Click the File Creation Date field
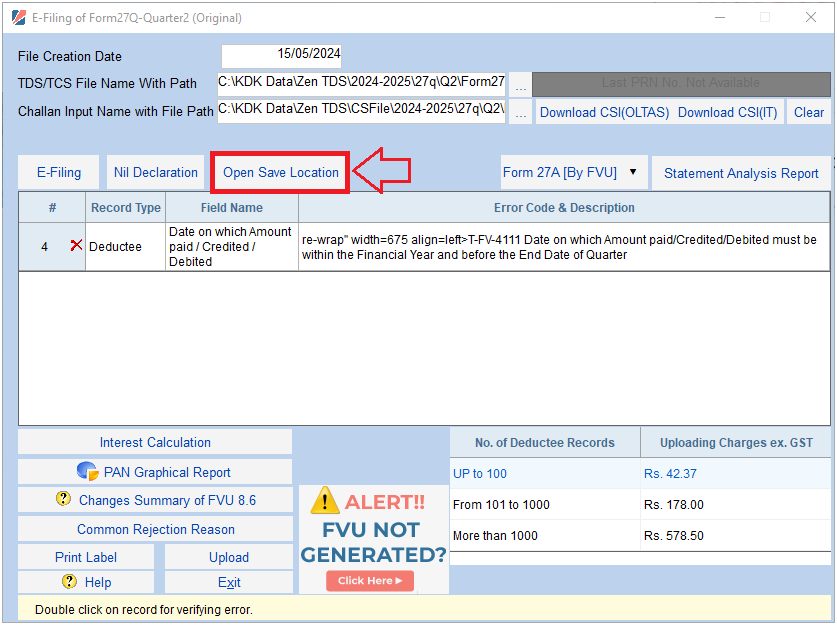 point(281,55)
